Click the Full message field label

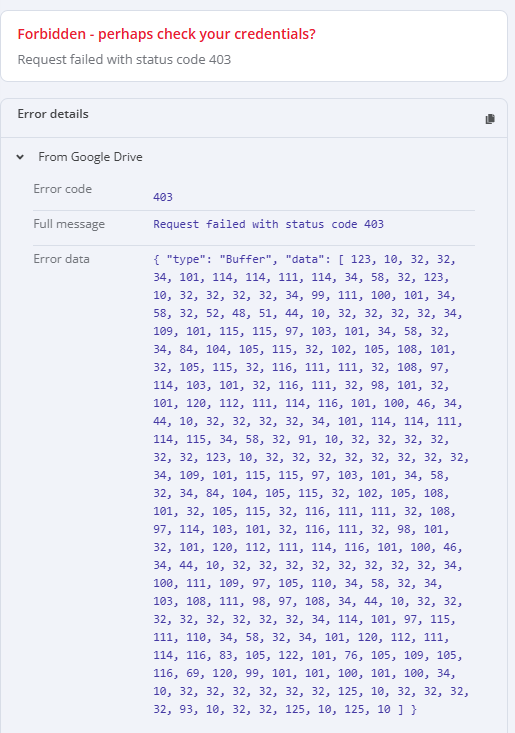(69, 224)
